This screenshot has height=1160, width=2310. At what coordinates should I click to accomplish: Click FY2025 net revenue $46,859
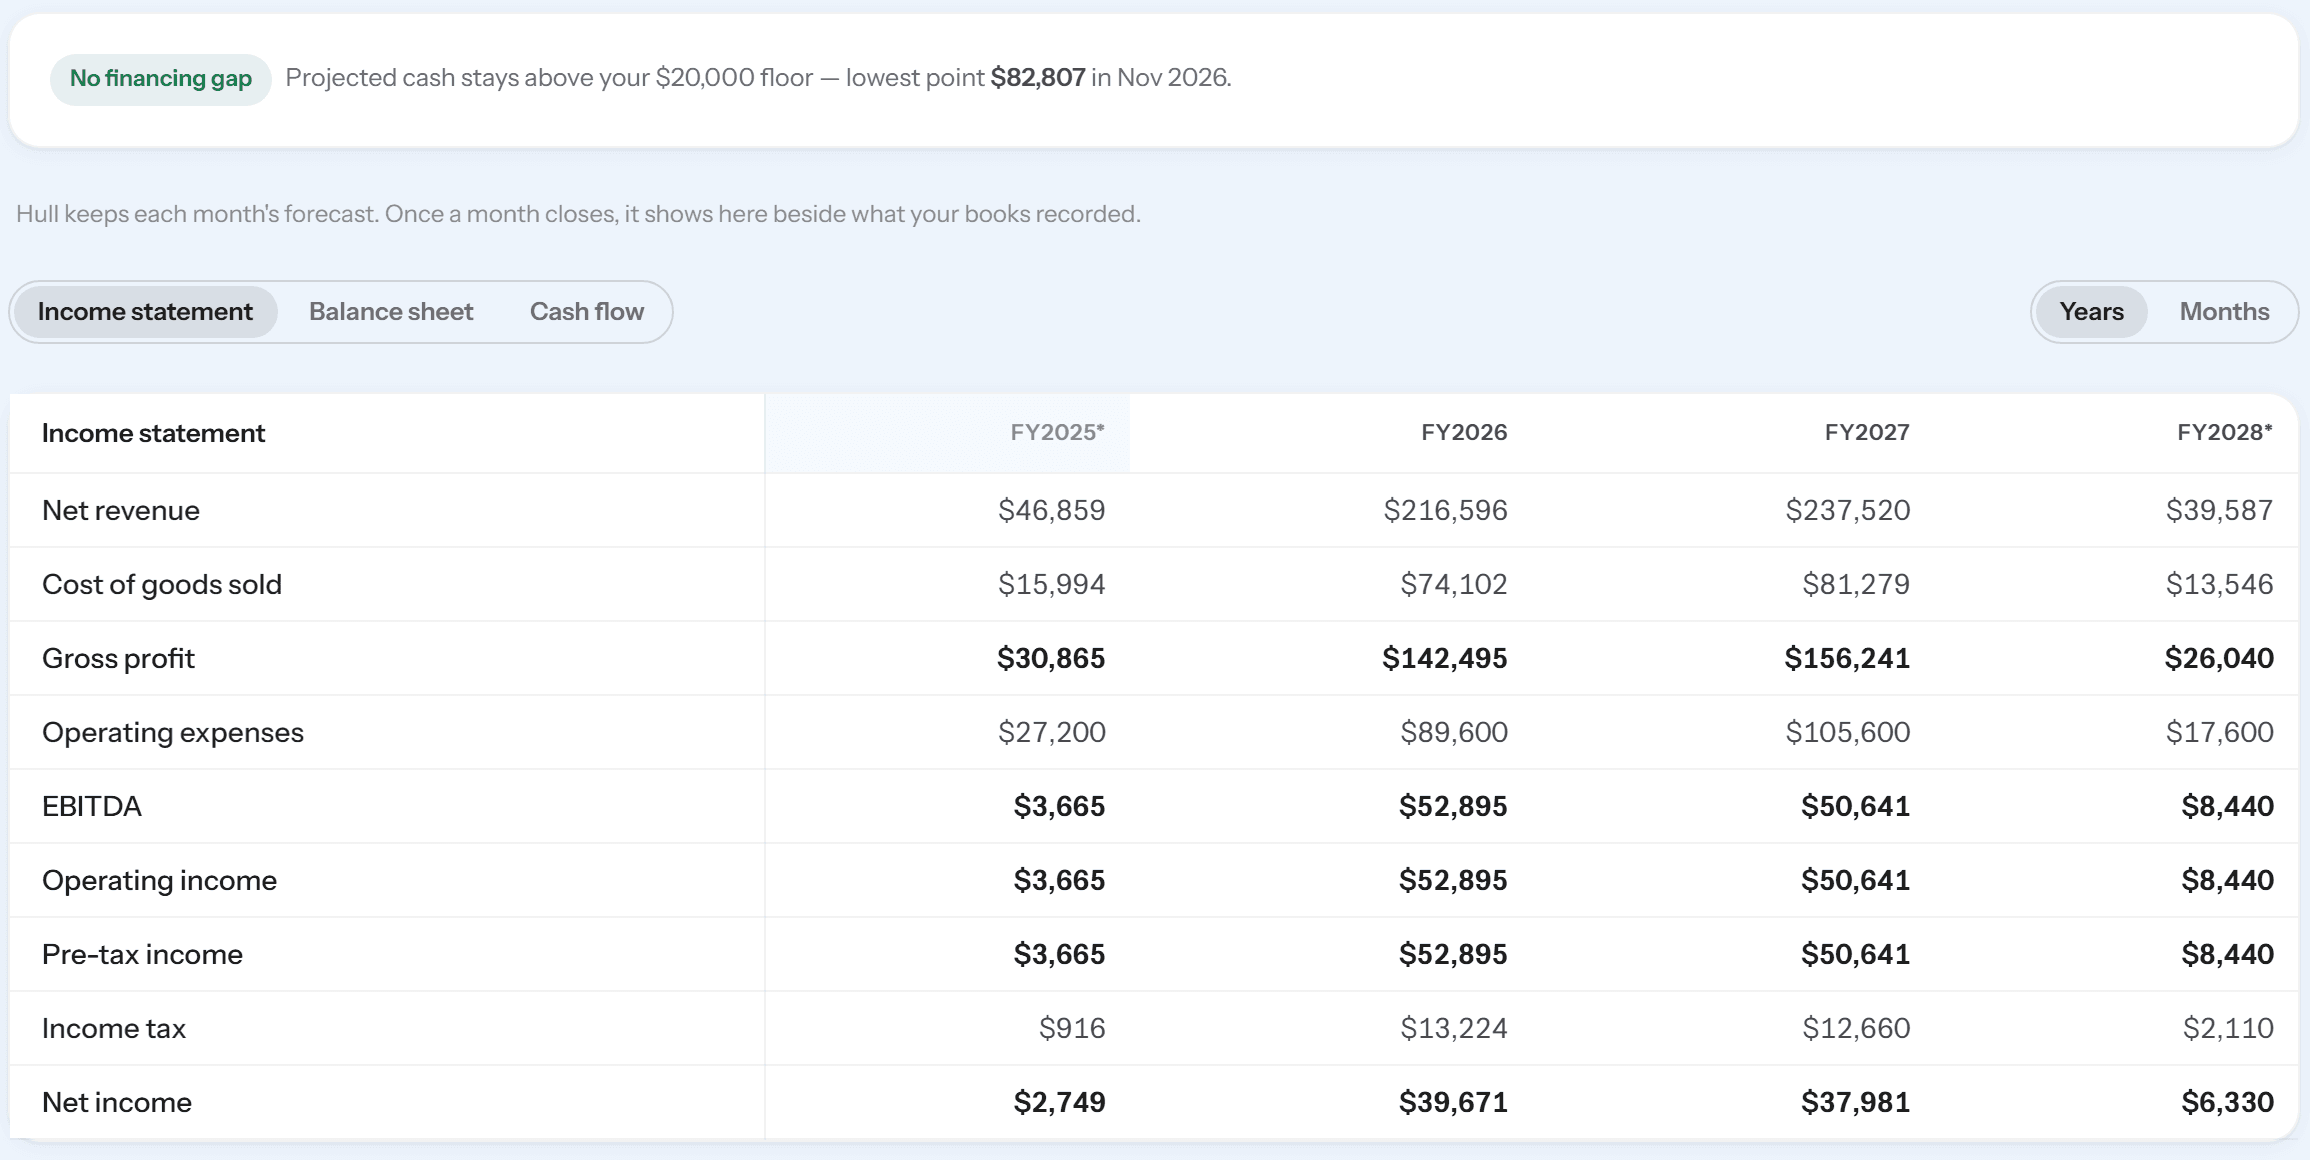pyautogui.click(x=1051, y=510)
